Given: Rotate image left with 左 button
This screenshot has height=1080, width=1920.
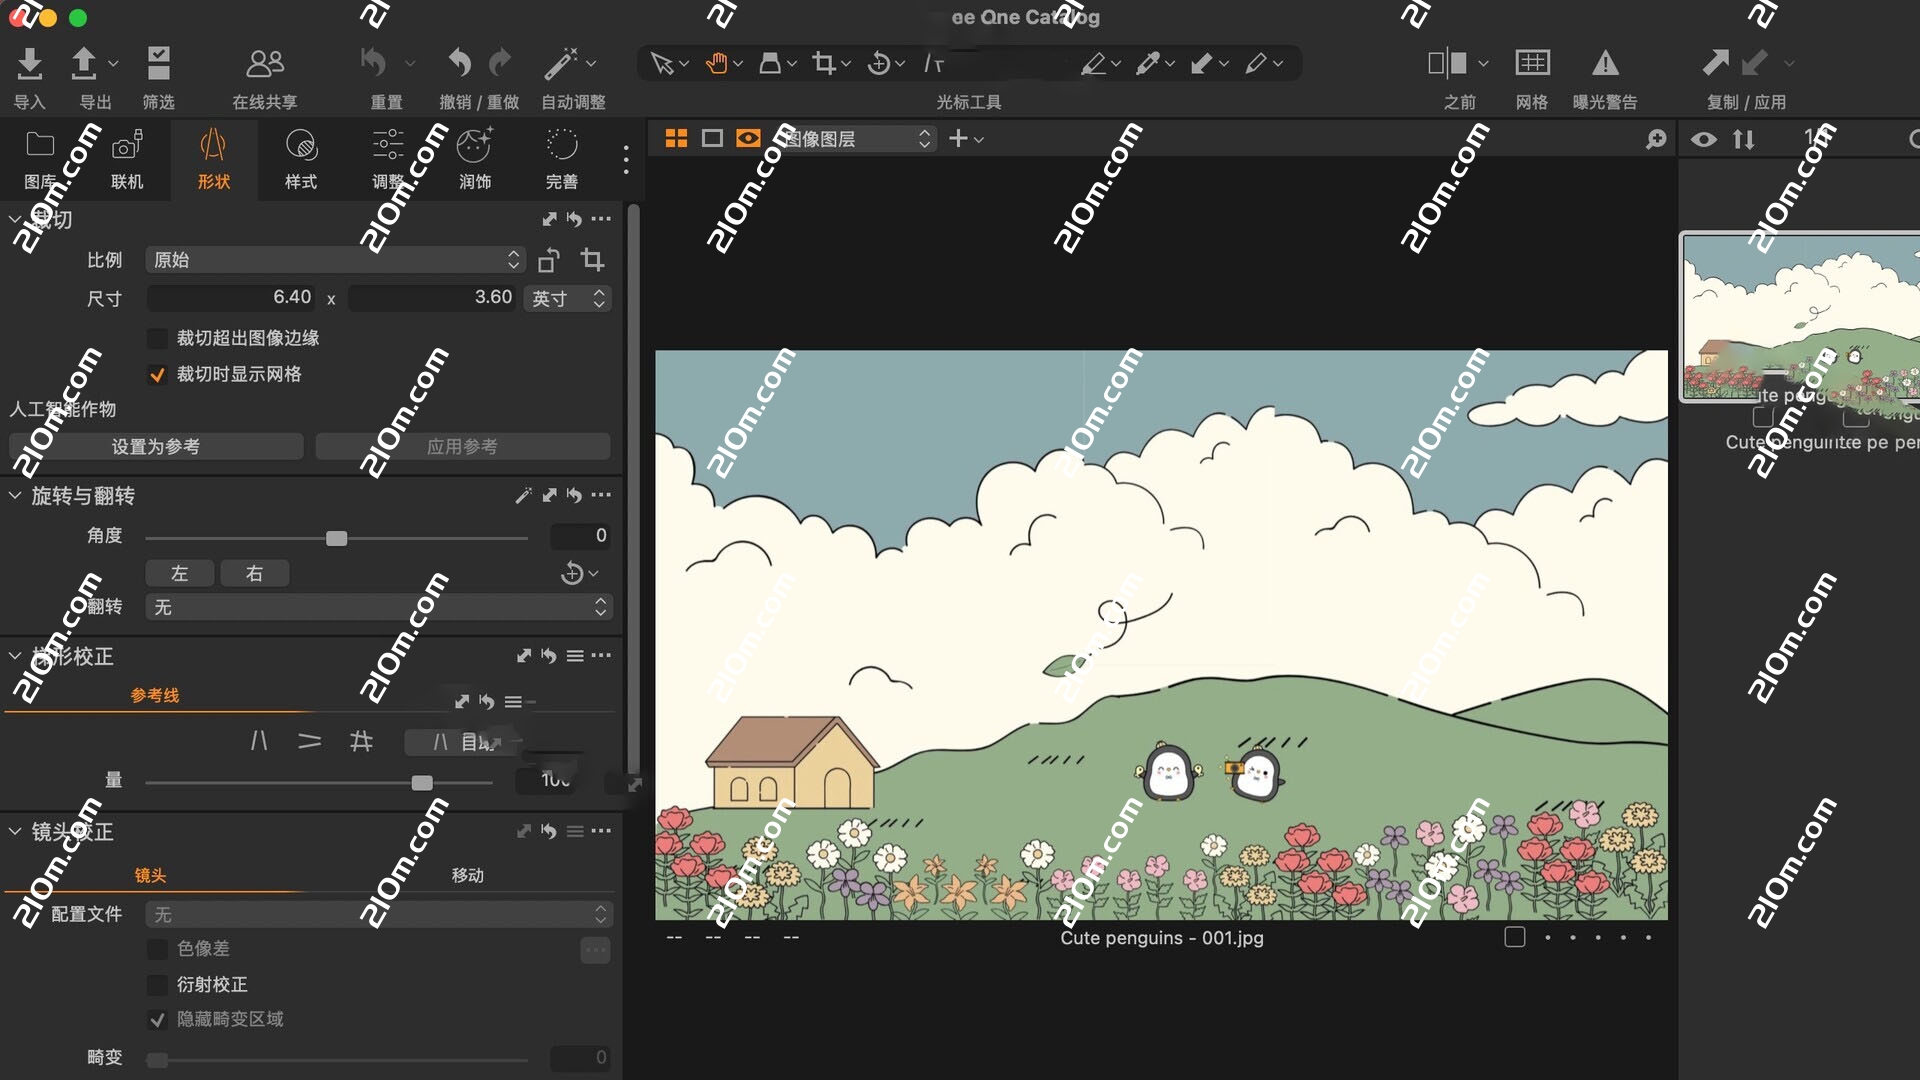Looking at the screenshot, I should click(180, 573).
